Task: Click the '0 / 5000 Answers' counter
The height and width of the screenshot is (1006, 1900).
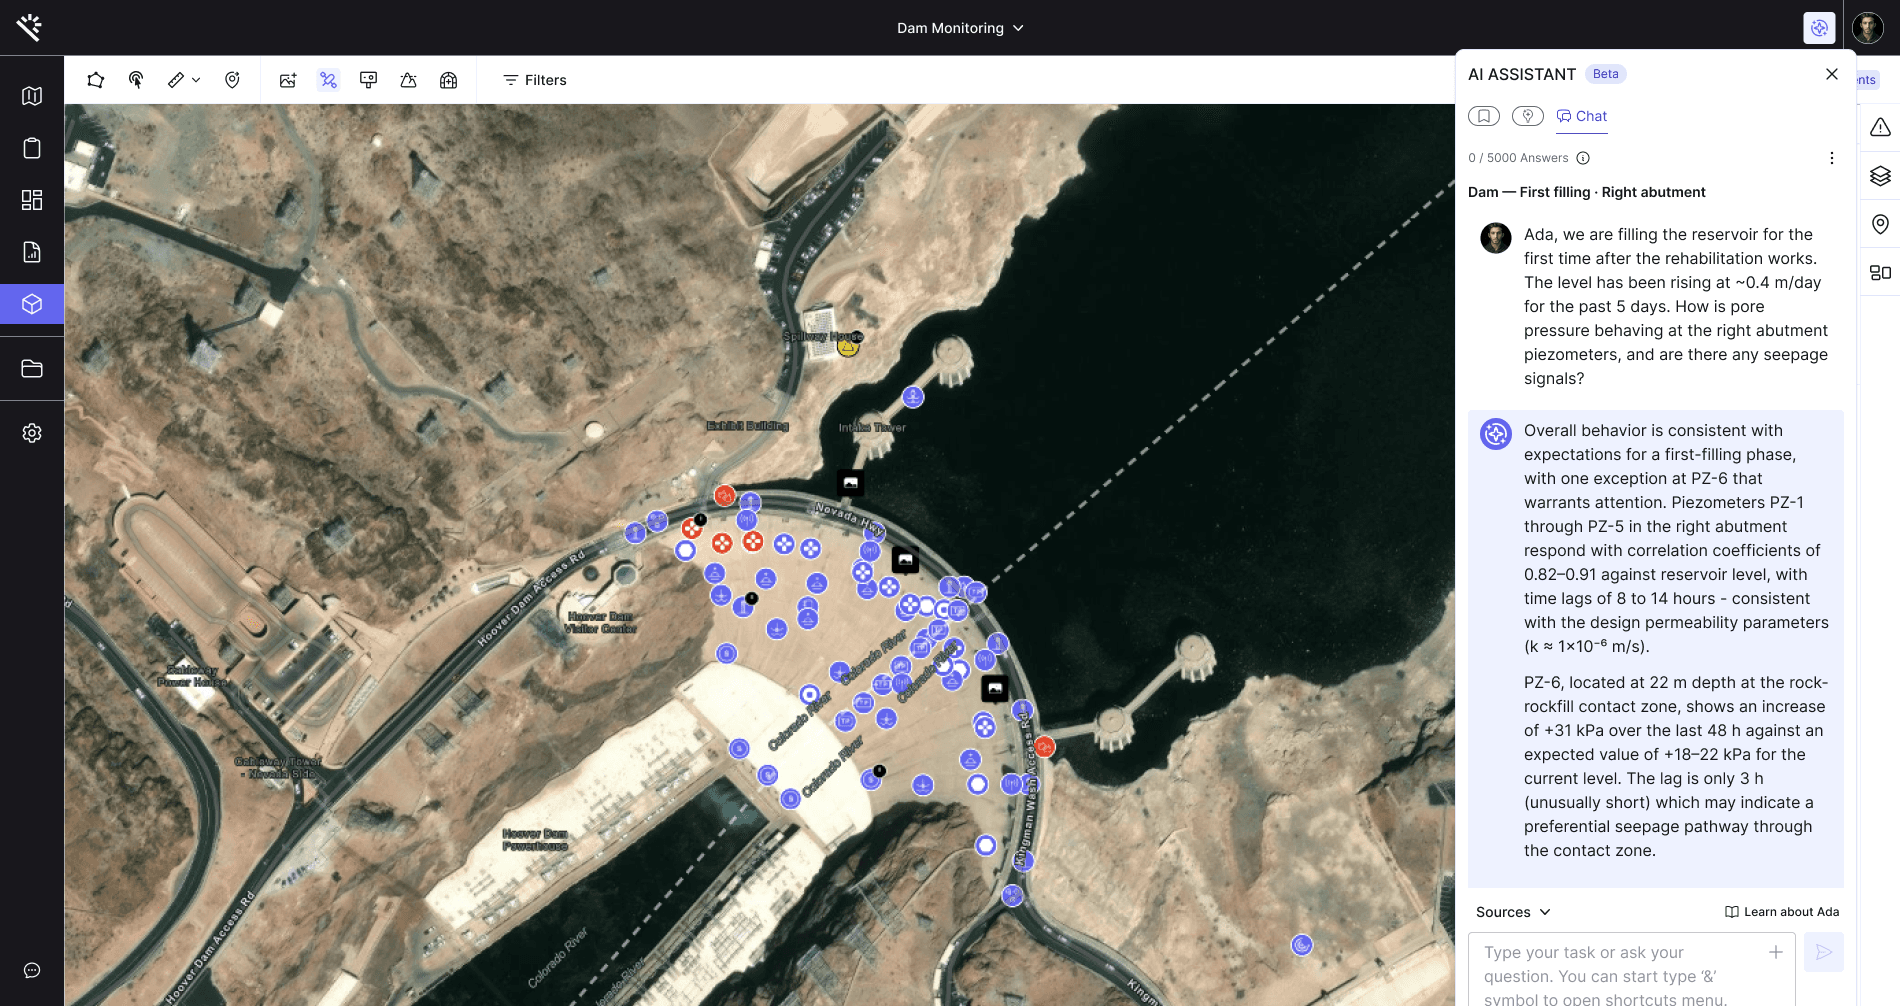Action: (x=1518, y=158)
